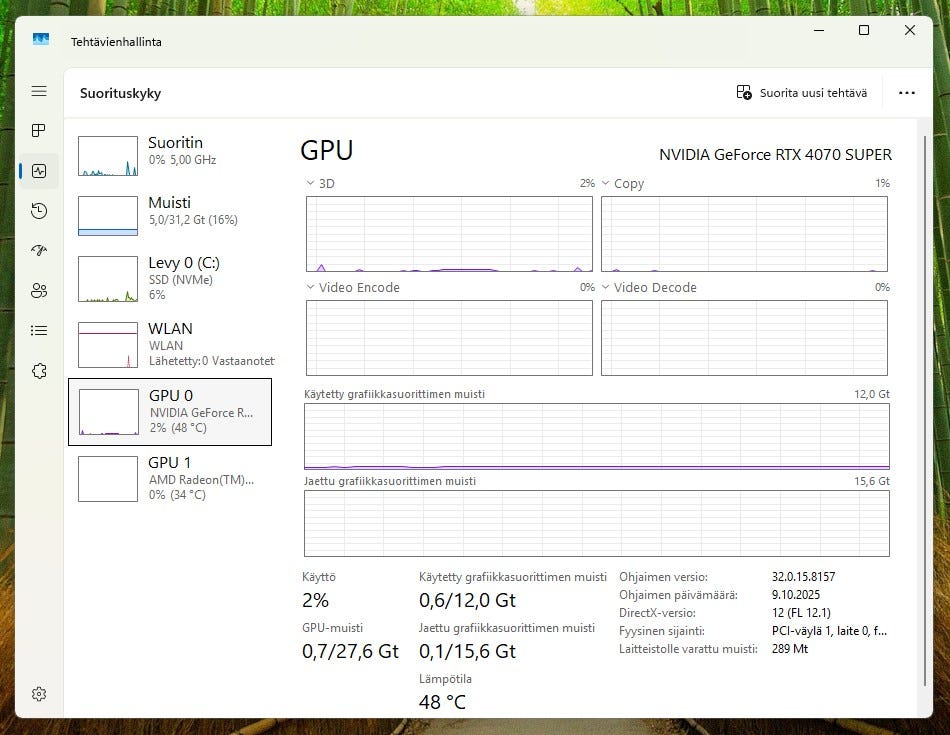Click the 48 °C temperature value at bottom

(x=442, y=702)
